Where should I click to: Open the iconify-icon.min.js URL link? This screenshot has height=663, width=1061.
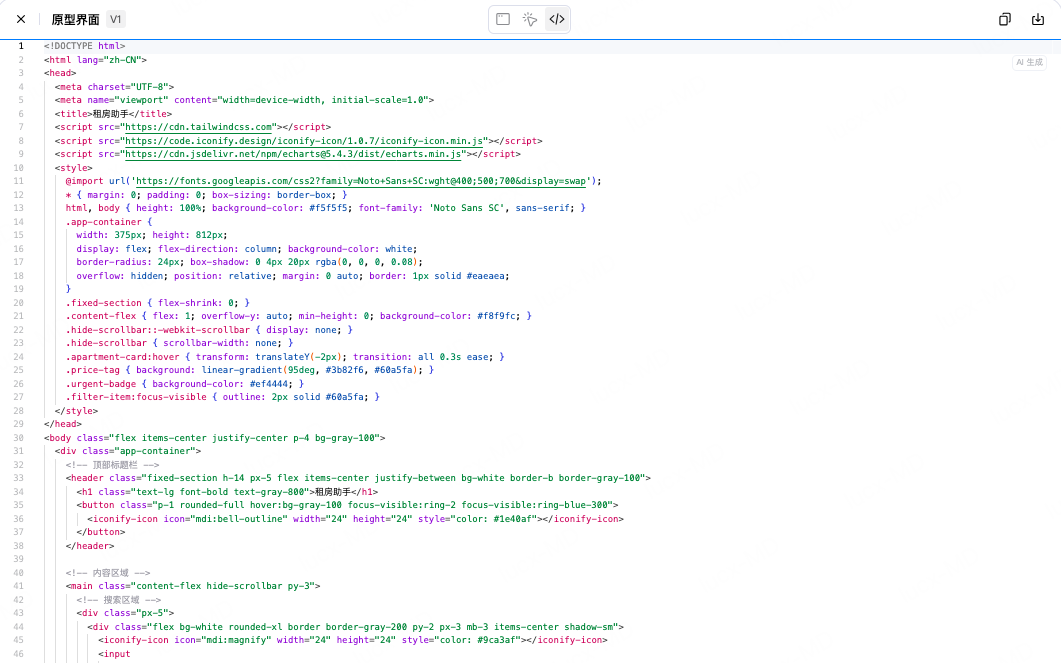pyautogui.click(x=304, y=141)
